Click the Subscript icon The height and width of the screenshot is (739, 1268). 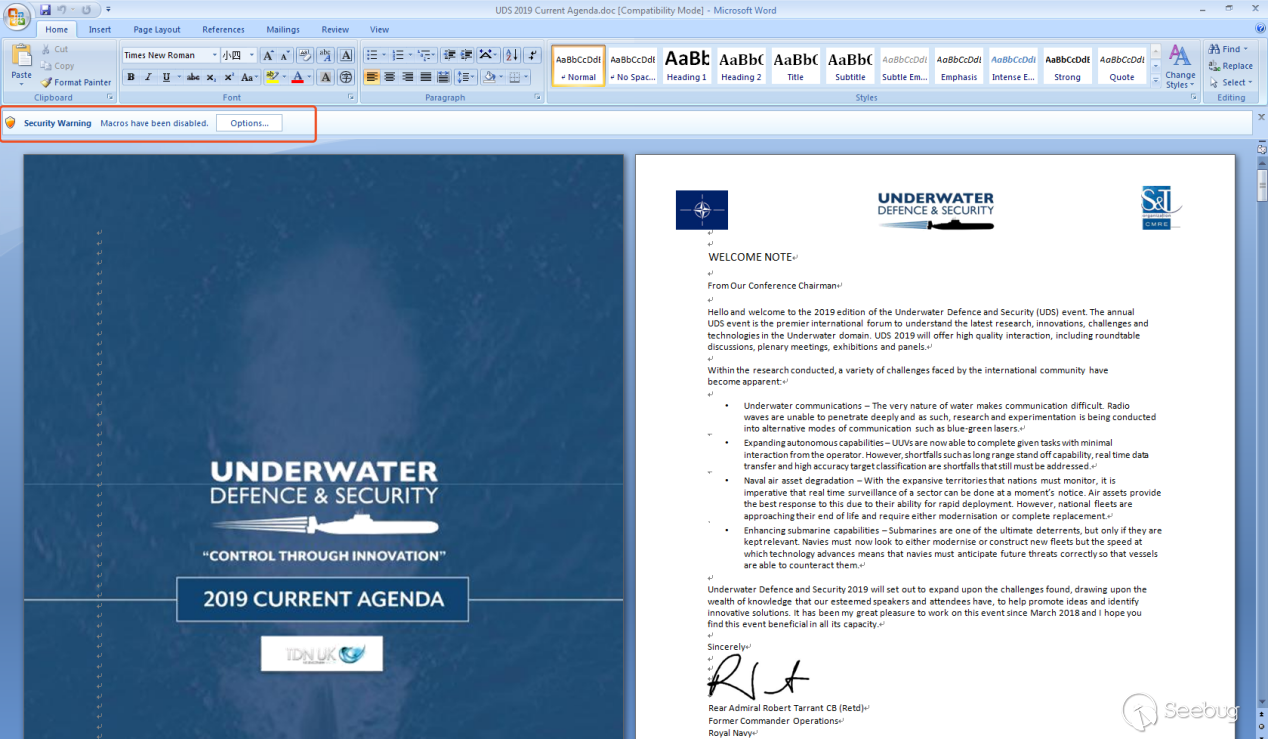coord(212,77)
